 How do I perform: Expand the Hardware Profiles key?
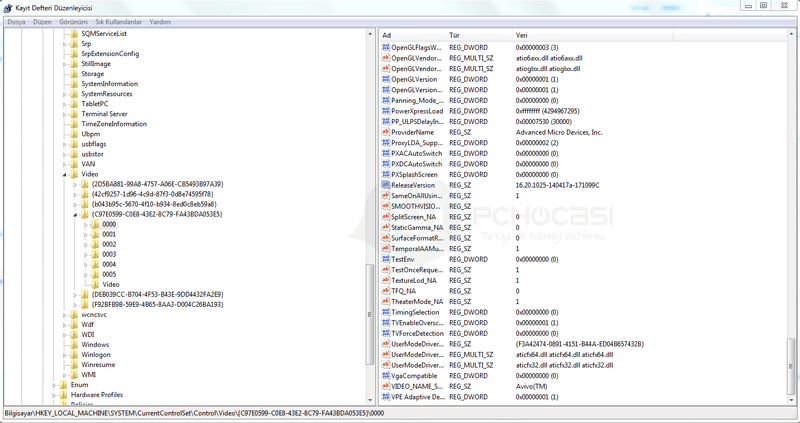[x=54, y=394]
